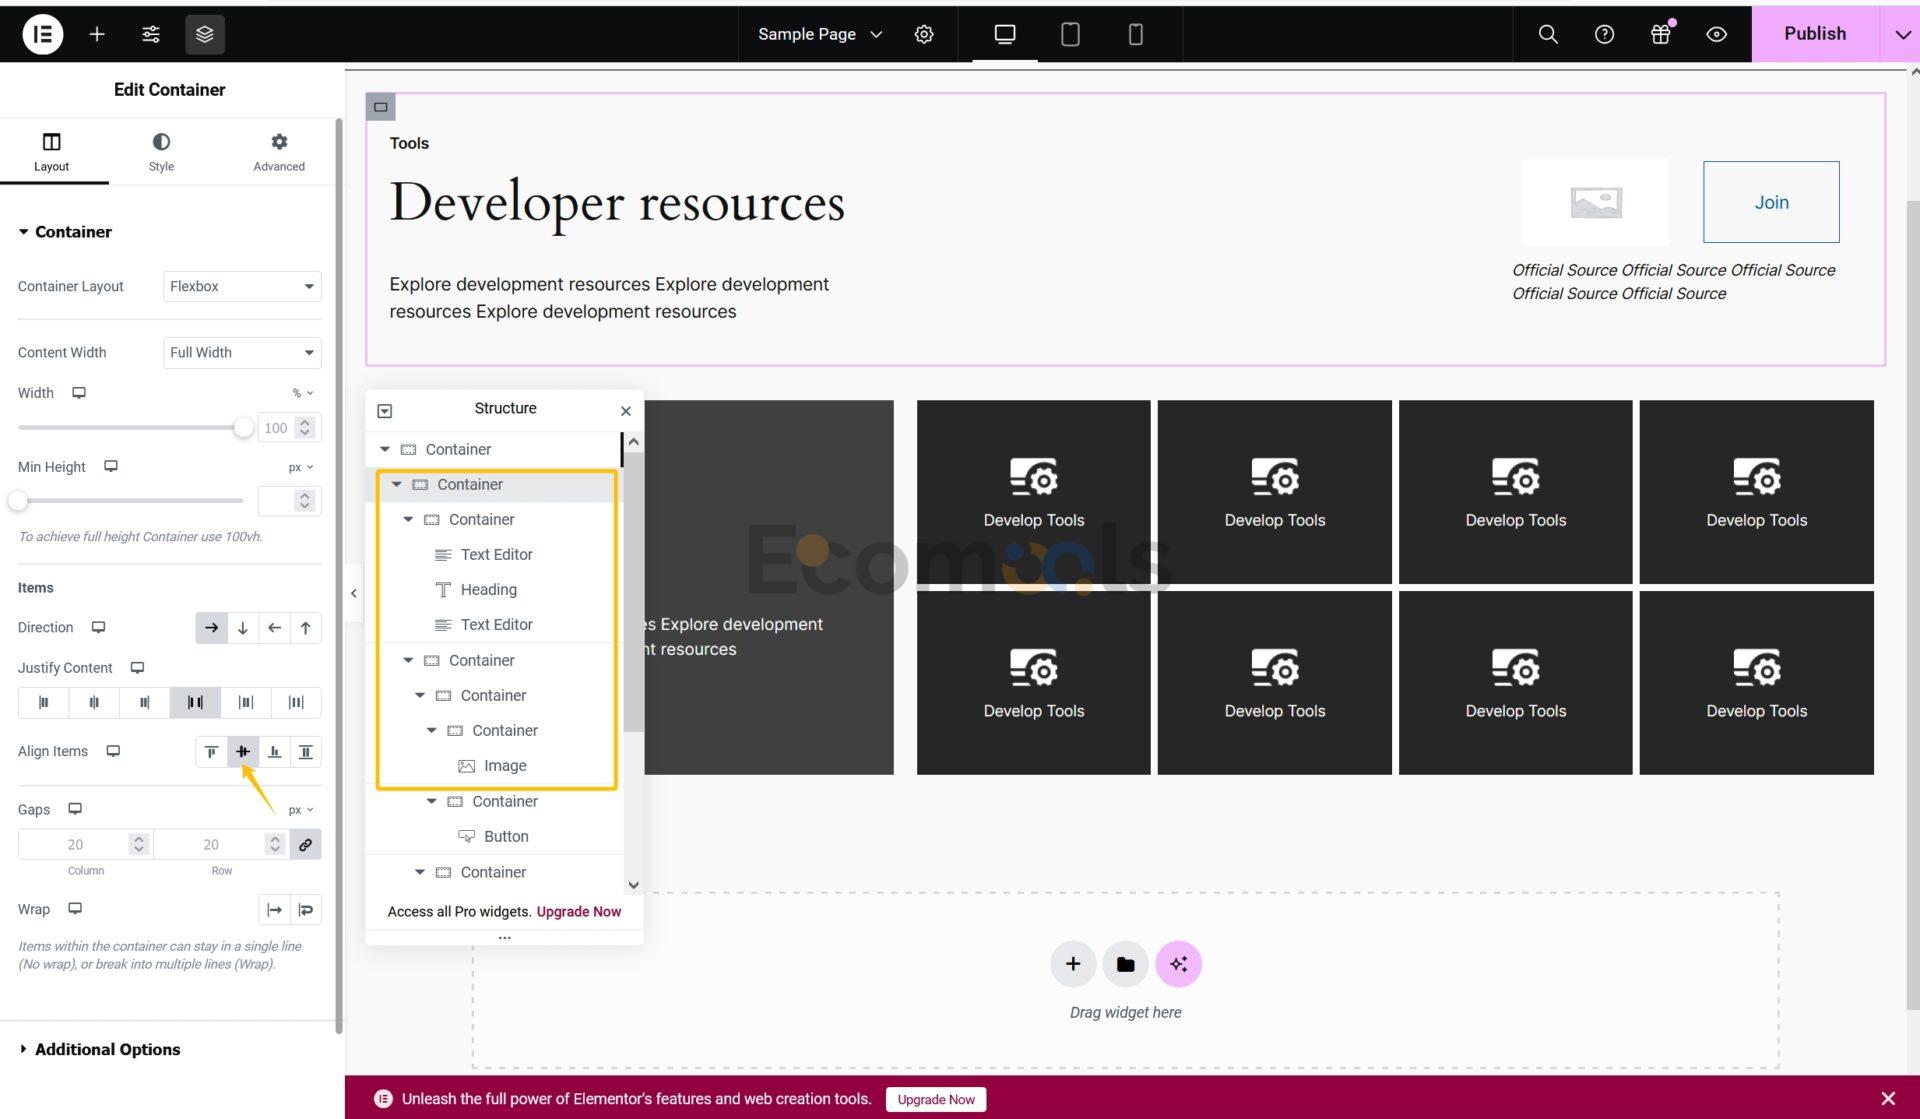The image size is (1920, 1119).
Task: Toggle the Structure layers icon in top bar
Action: [x=205, y=34]
